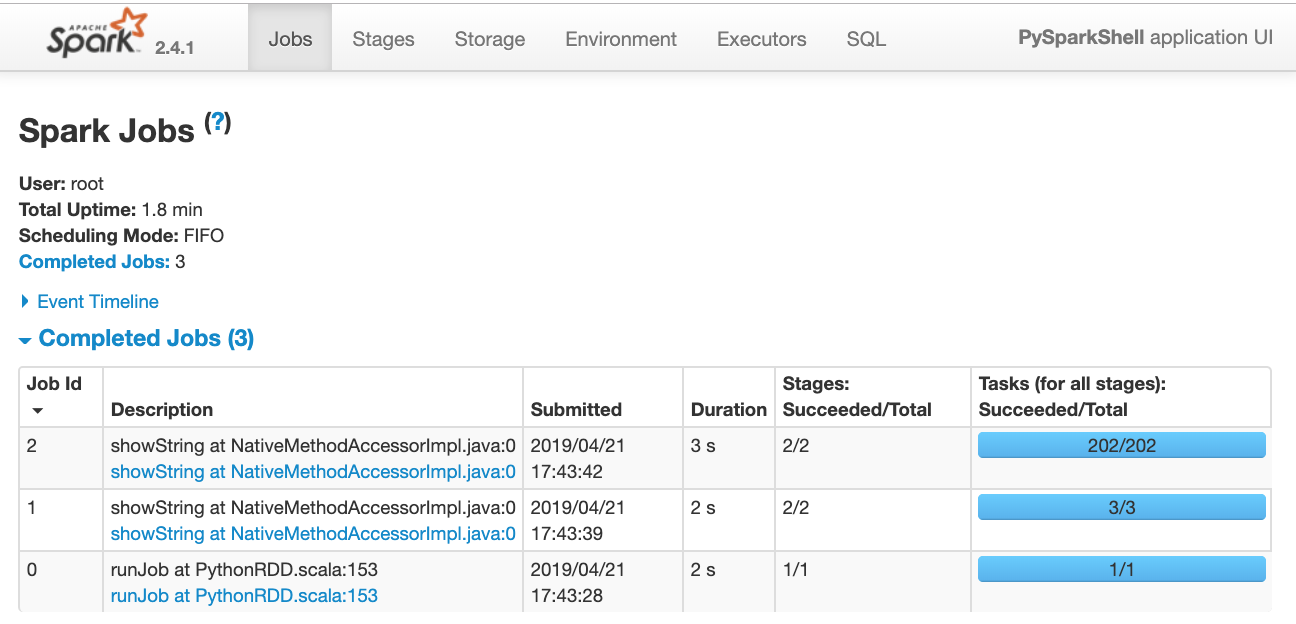
Task: Click the Job Id sort arrow
Action: (38, 411)
